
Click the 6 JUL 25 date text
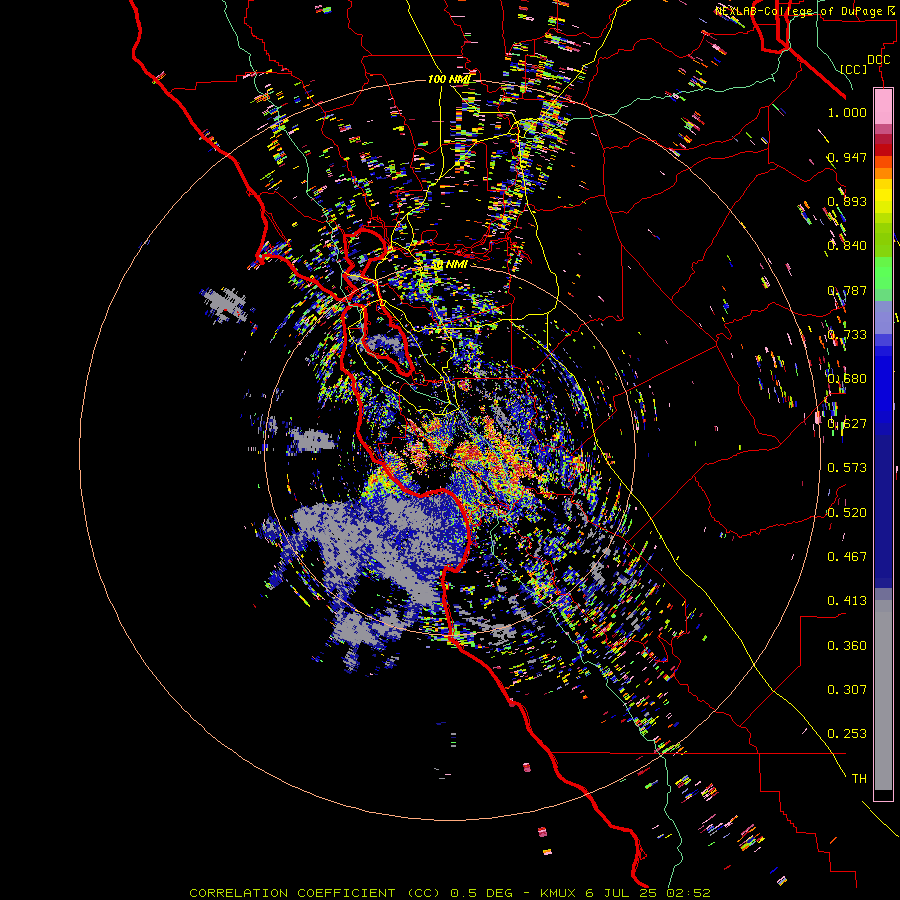(622, 893)
